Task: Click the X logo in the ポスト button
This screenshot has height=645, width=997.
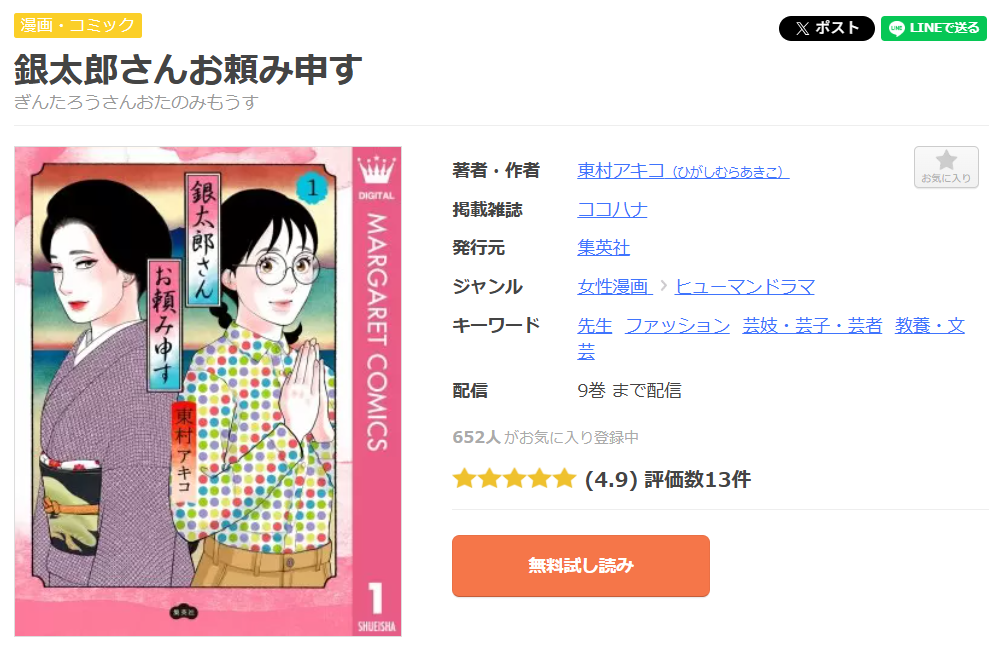Action: [x=802, y=29]
